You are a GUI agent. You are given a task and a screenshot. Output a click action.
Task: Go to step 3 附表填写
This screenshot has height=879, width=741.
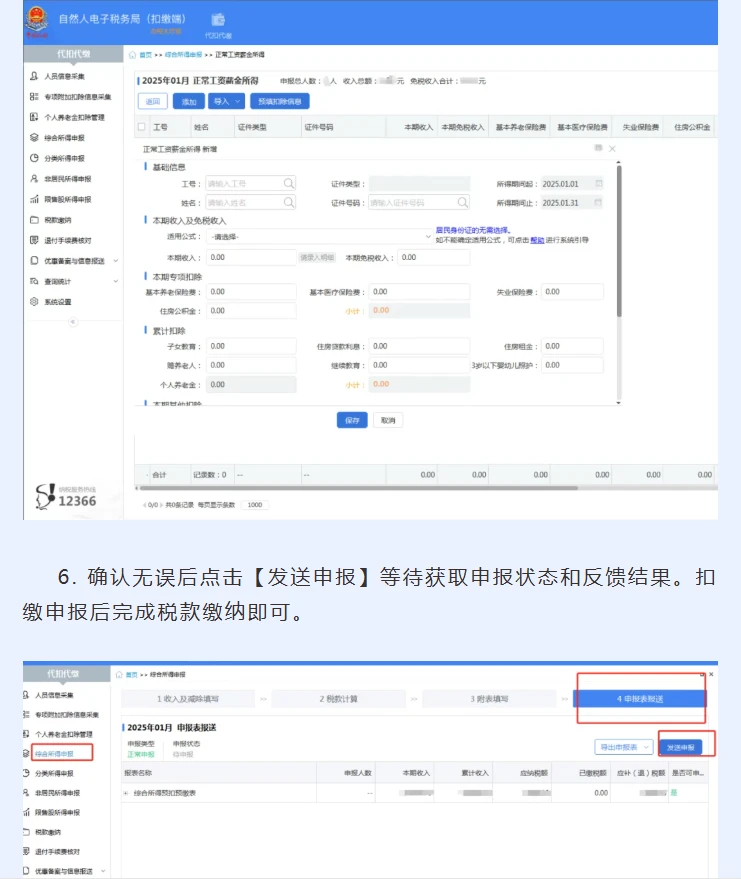coord(489,699)
